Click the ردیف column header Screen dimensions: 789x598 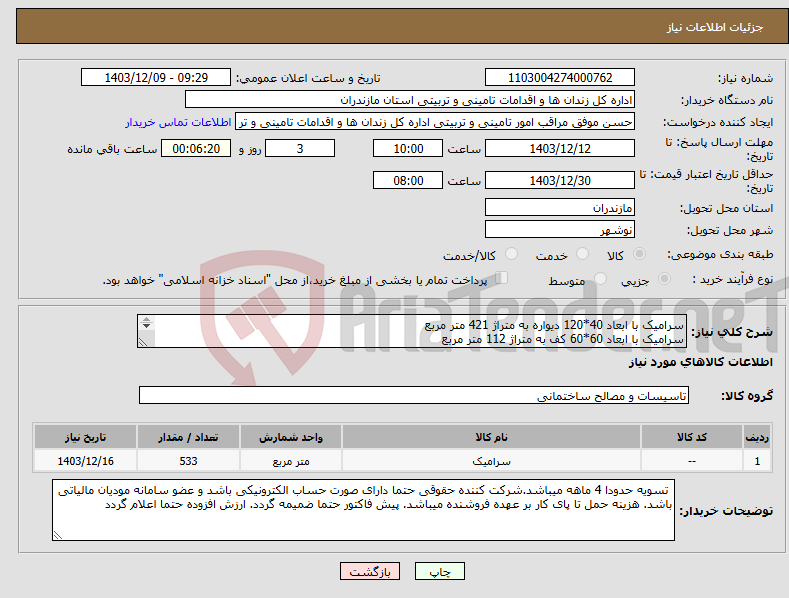pos(757,437)
